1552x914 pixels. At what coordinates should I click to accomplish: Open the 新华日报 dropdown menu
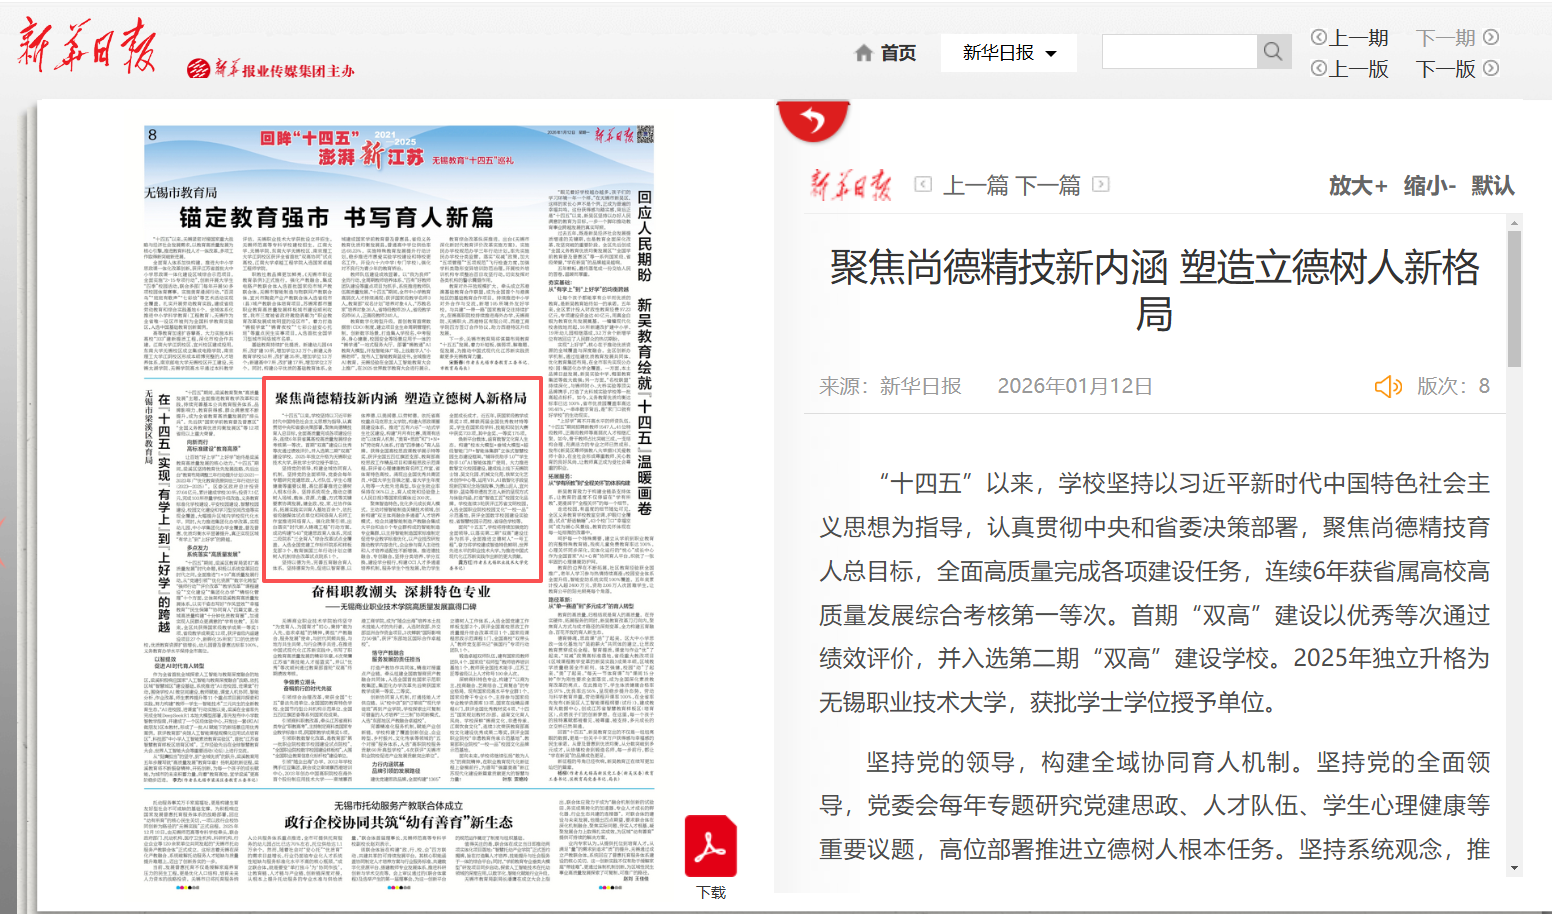pyautogui.click(x=1008, y=53)
